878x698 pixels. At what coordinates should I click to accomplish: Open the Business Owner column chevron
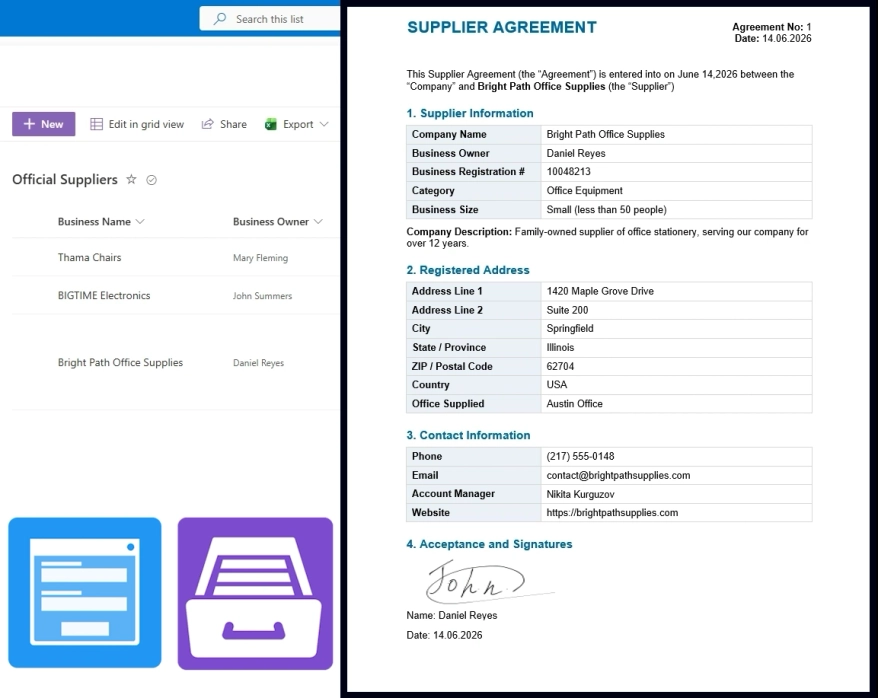pos(318,222)
